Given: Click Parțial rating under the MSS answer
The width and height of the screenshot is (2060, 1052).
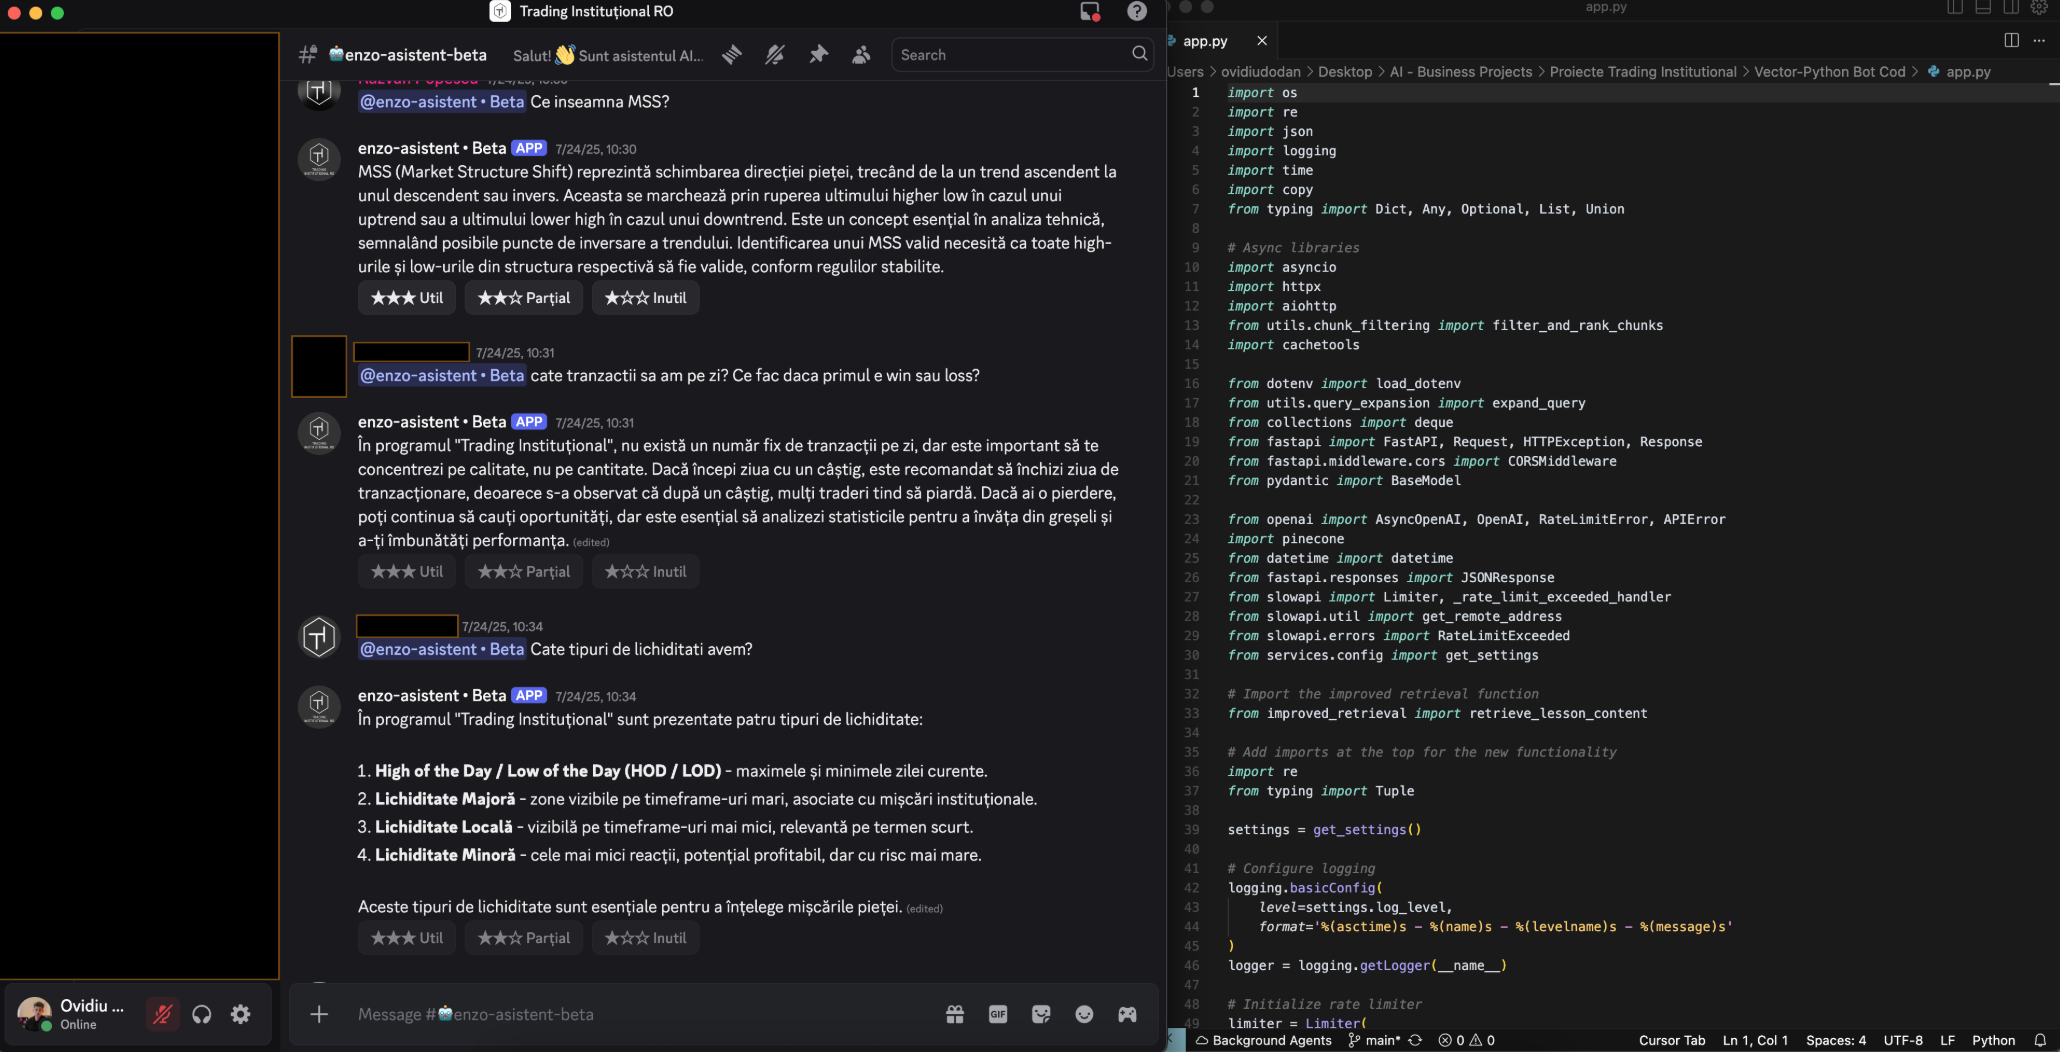Looking at the screenshot, I should (524, 298).
